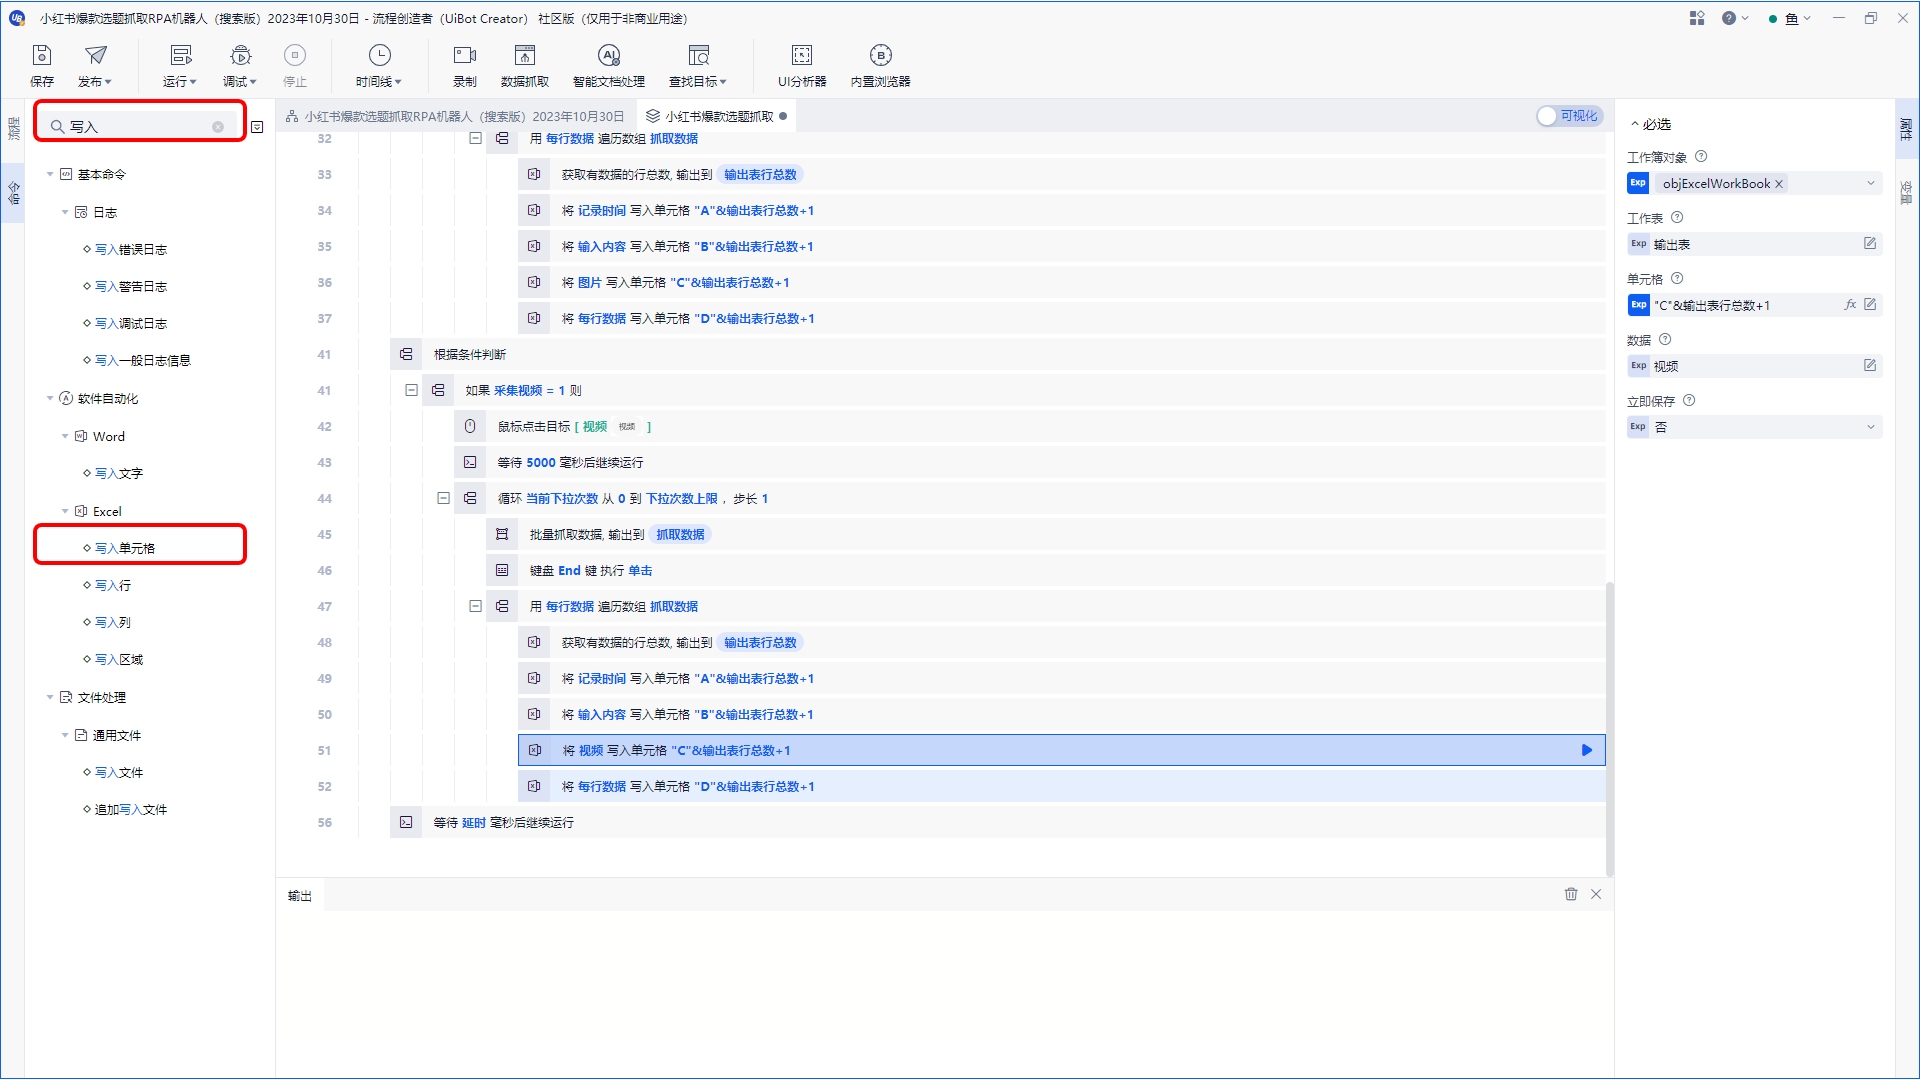
Task: Click the 停止 (Stop) button
Action: click(x=295, y=63)
